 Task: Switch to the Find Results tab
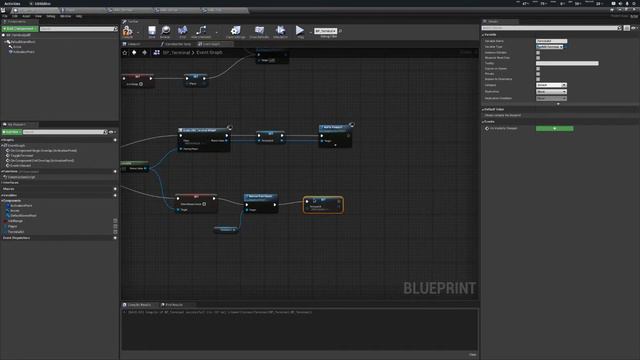click(174, 305)
